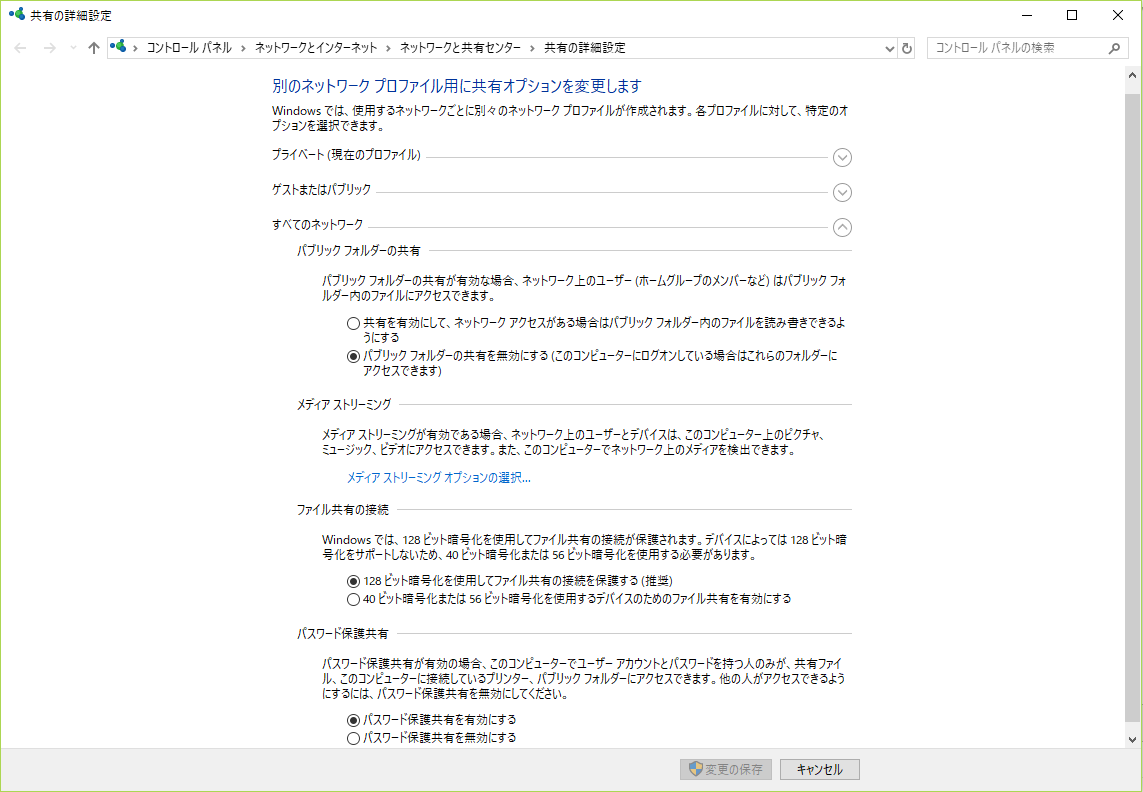Image resolution: width=1143 pixels, height=792 pixels.
Task: Click the shield icon on 変更の保存 button
Action: 694,769
